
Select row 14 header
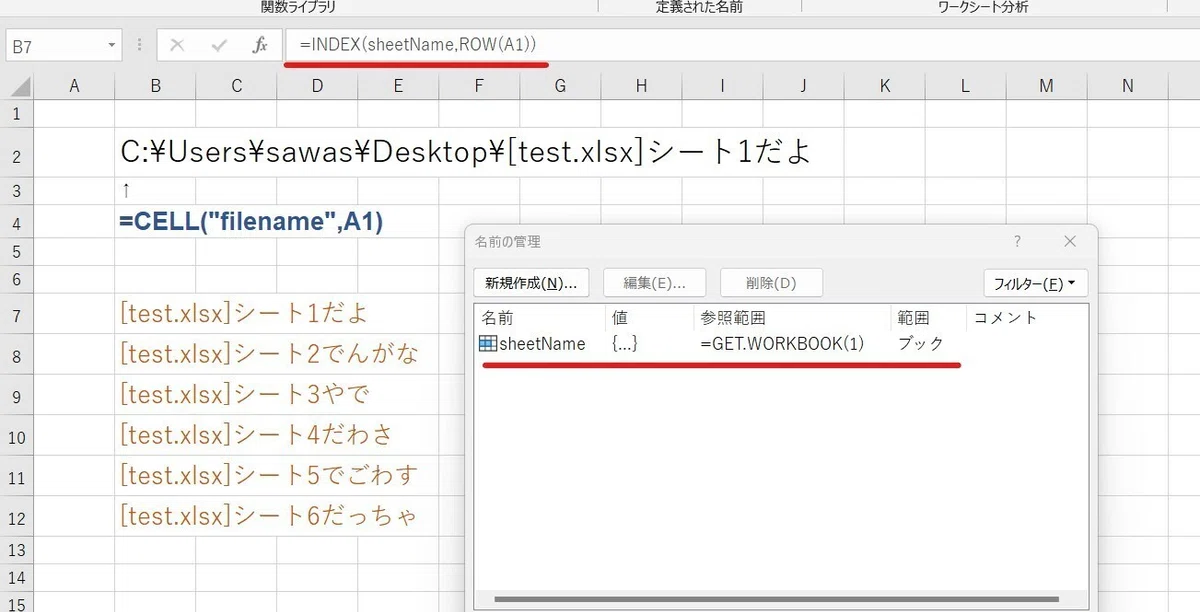[x=17, y=577]
